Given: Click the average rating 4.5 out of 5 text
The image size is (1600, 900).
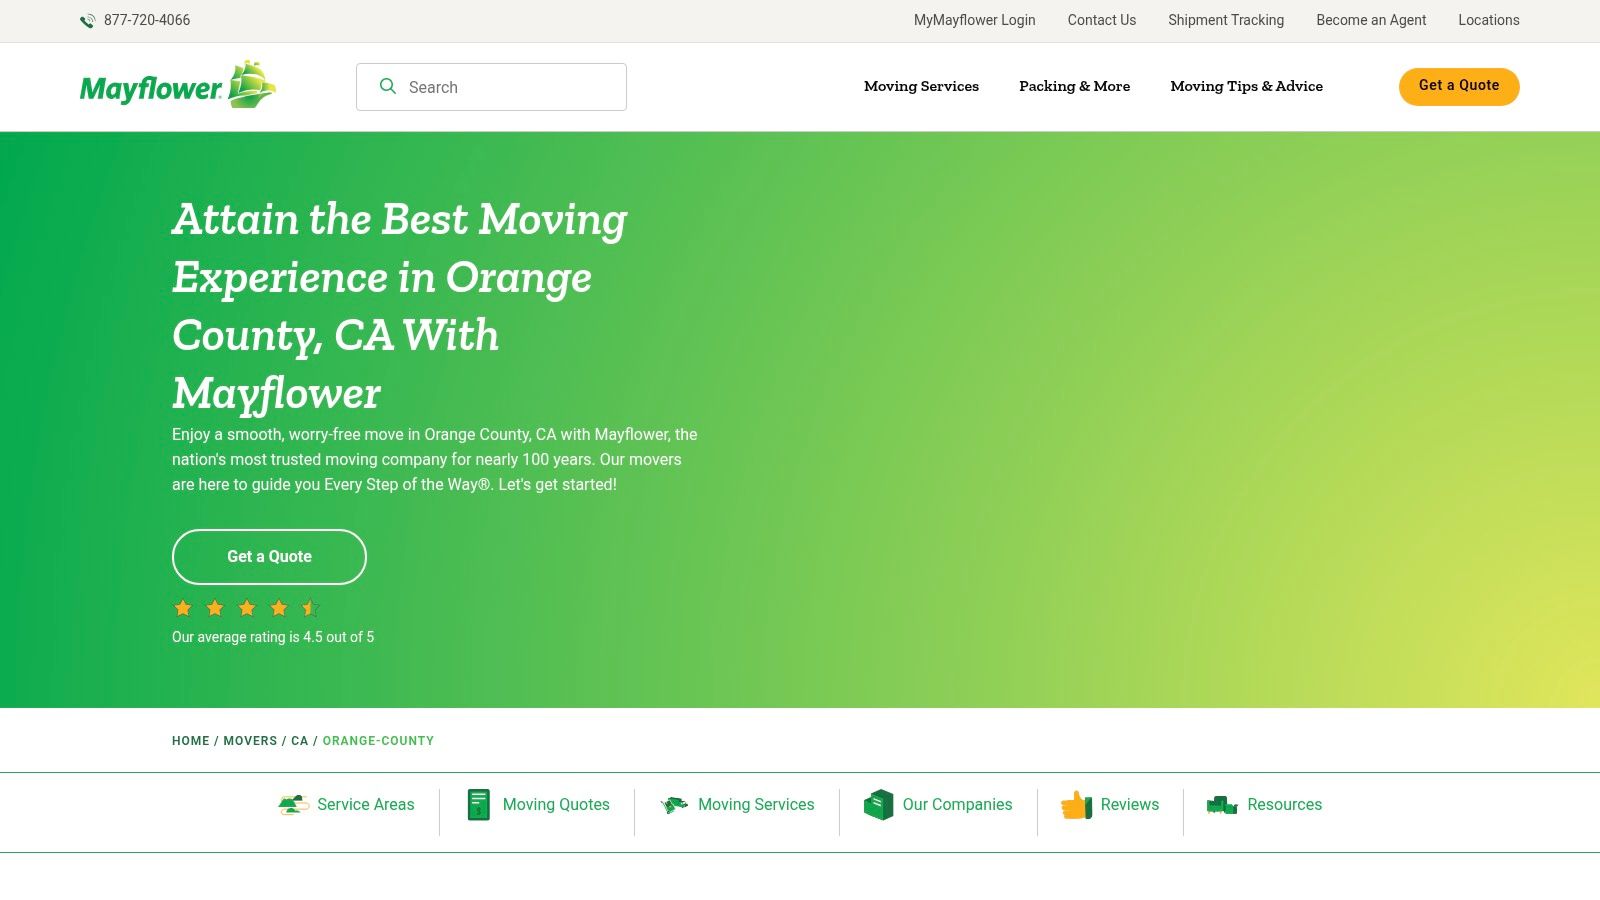Looking at the screenshot, I should coord(273,637).
